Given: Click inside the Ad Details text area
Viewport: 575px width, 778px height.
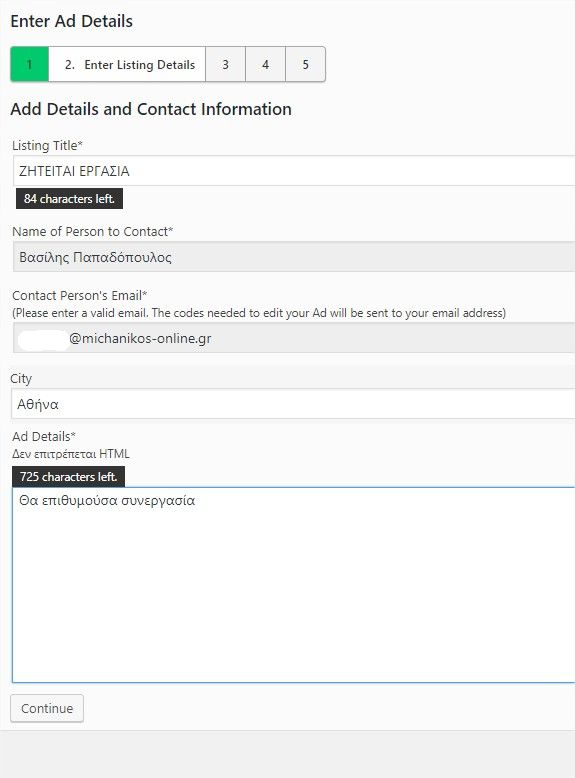Looking at the screenshot, I should point(294,585).
